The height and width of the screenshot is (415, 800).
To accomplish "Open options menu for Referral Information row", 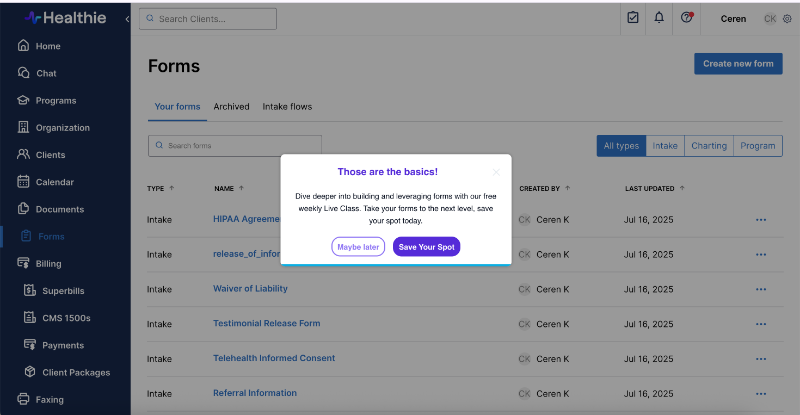I will pyautogui.click(x=761, y=394).
